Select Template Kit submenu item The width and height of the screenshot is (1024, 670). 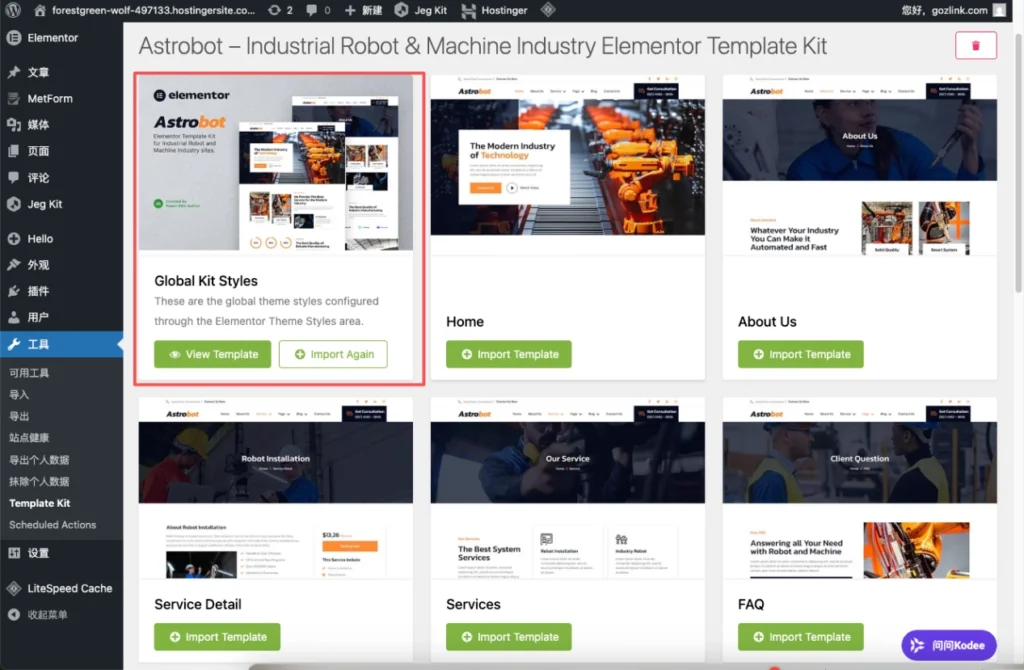39,503
